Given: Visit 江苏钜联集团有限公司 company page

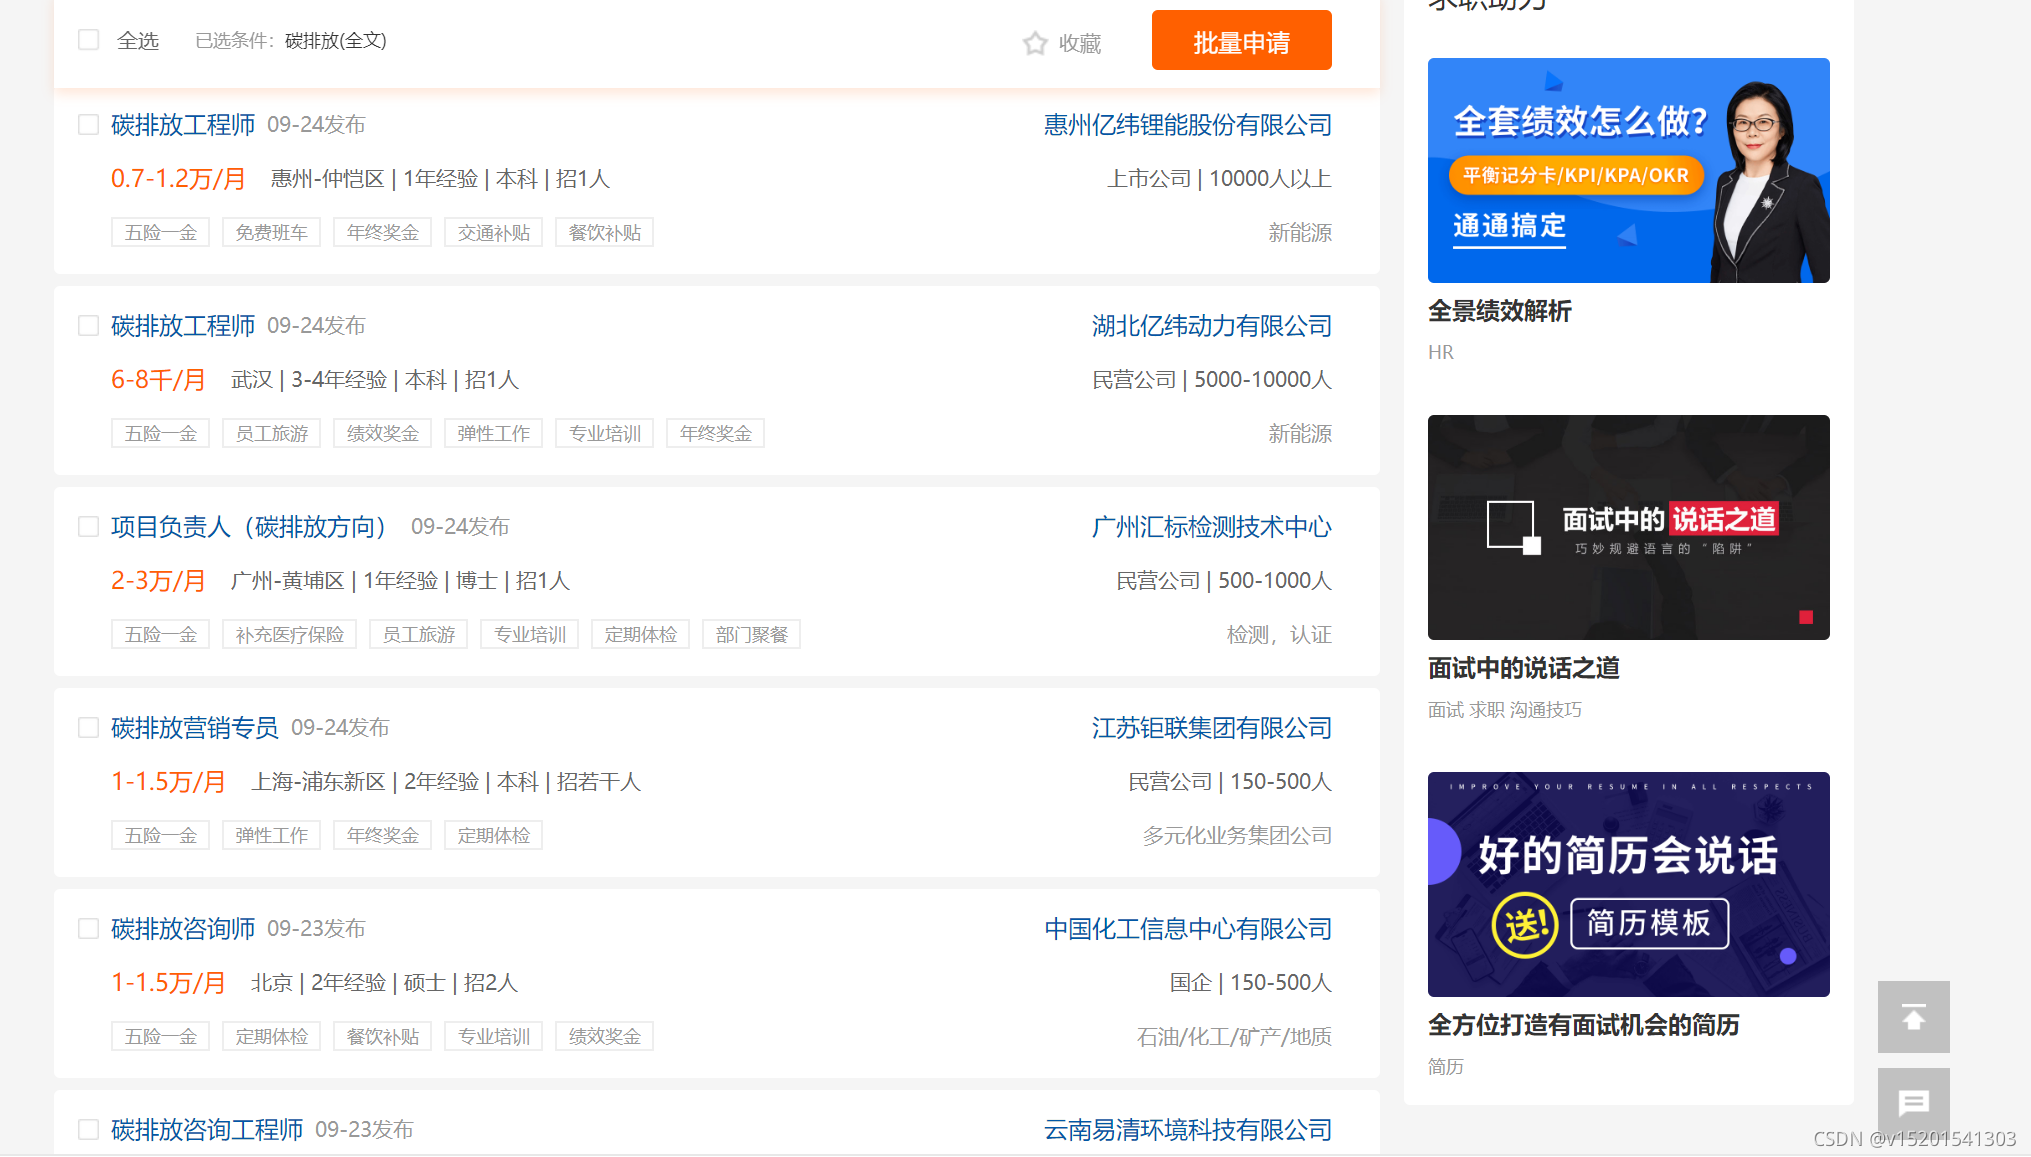Looking at the screenshot, I should click(x=1212, y=727).
